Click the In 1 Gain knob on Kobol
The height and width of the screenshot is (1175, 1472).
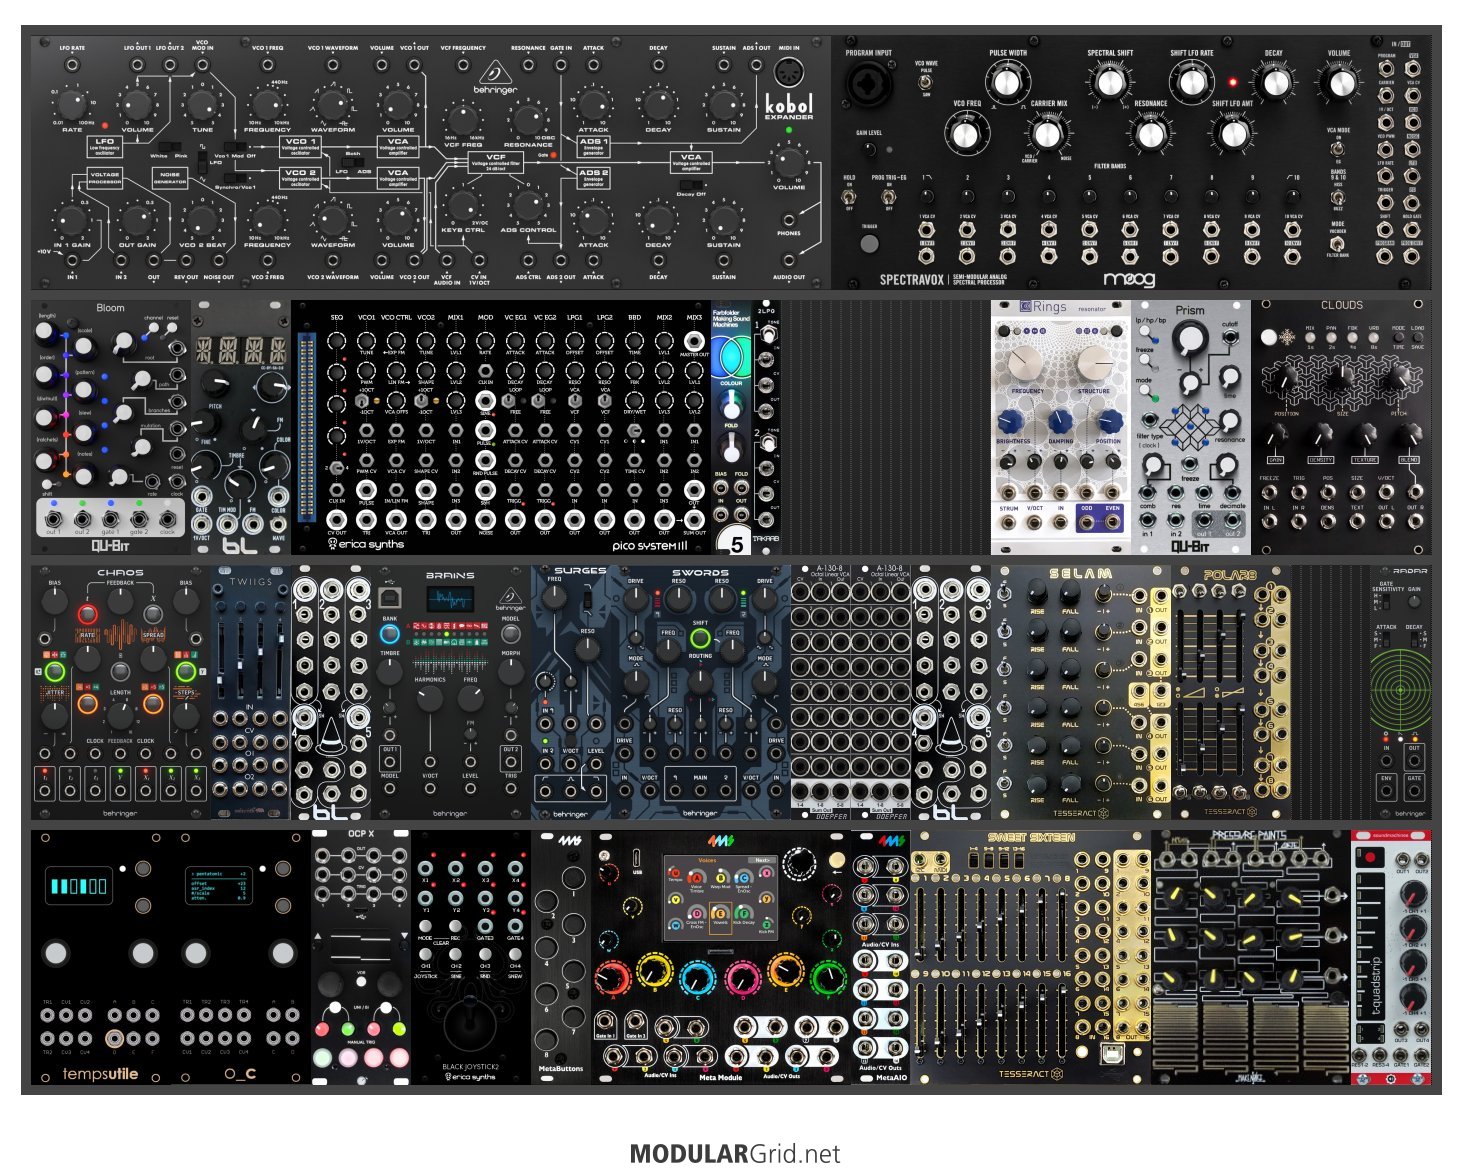(x=72, y=220)
